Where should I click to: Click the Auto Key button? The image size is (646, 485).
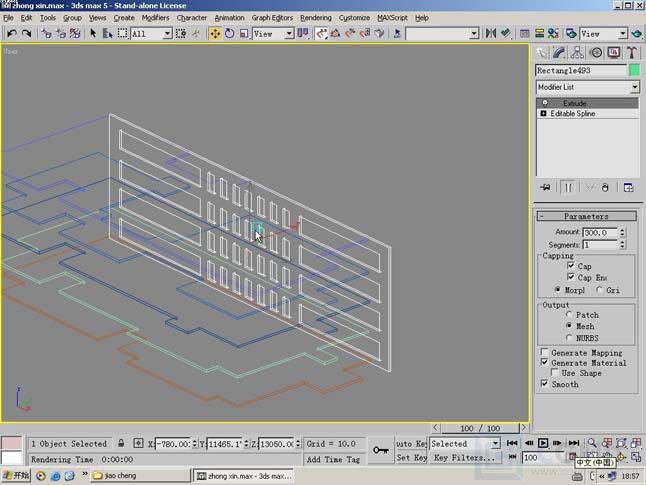[411, 443]
